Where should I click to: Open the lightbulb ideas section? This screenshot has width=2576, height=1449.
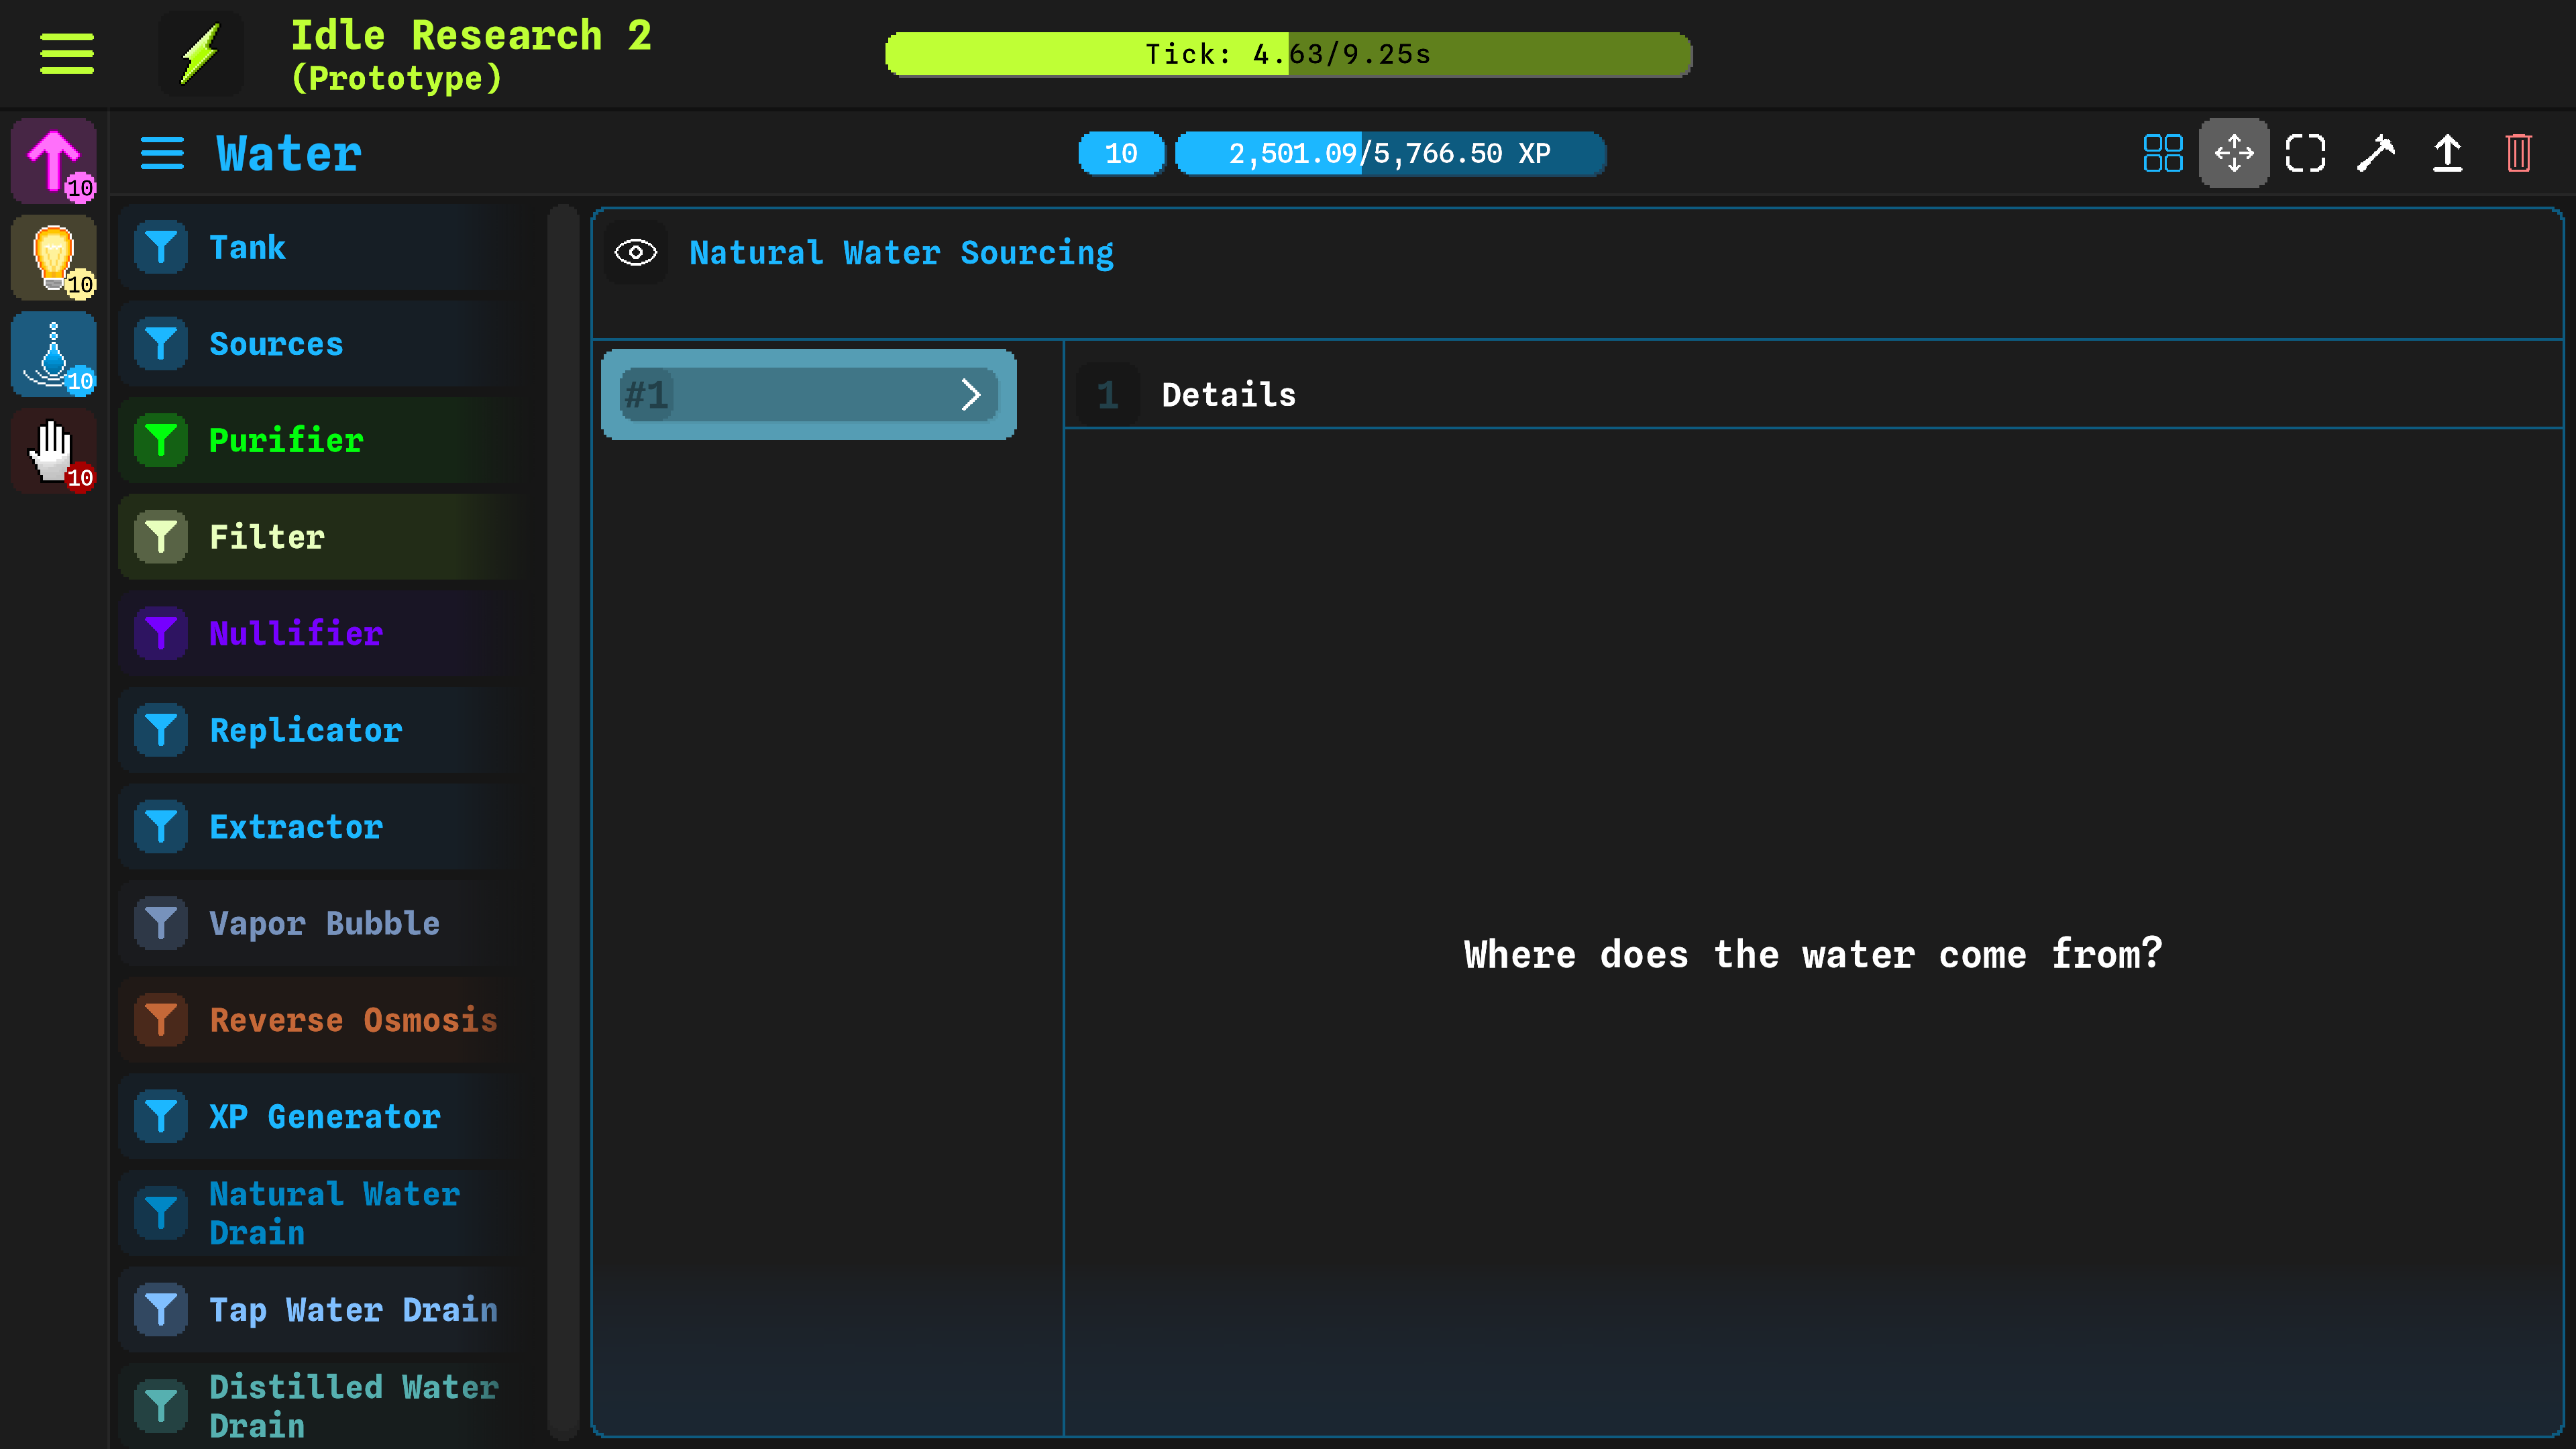coord(54,257)
